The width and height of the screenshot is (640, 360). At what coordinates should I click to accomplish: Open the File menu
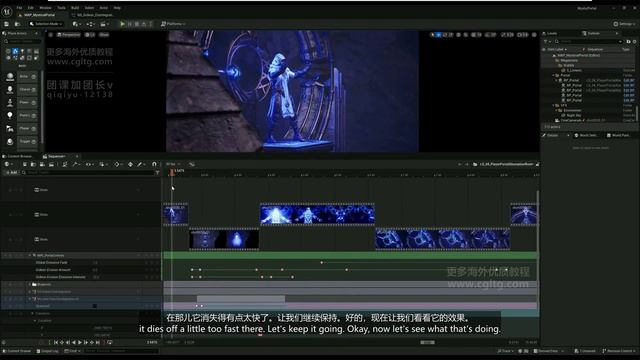(19, 8)
